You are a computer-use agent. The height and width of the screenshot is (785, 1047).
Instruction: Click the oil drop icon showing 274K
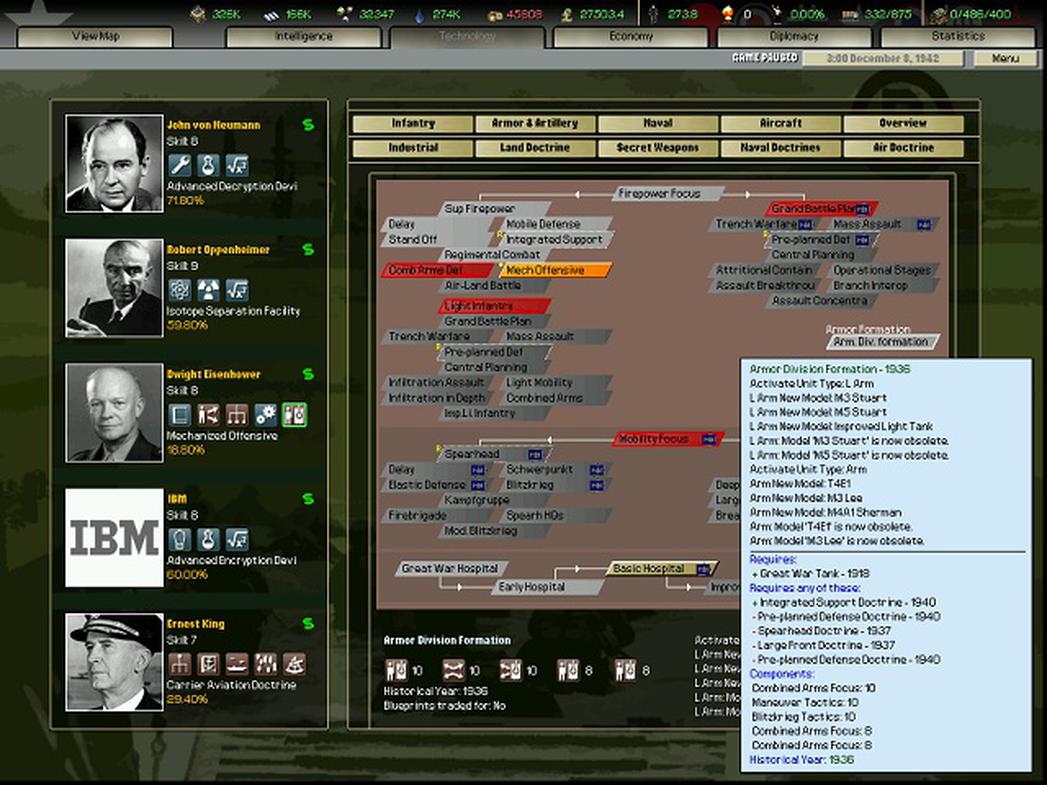pyautogui.click(x=419, y=14)
